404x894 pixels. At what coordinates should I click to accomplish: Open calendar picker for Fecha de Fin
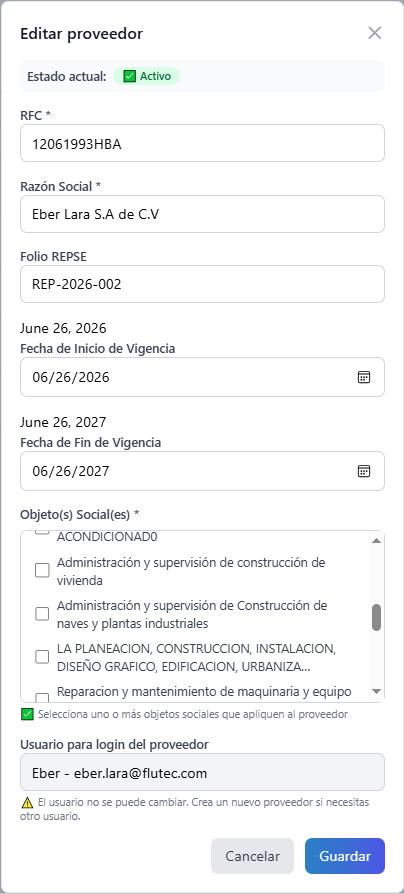[364, 471]
